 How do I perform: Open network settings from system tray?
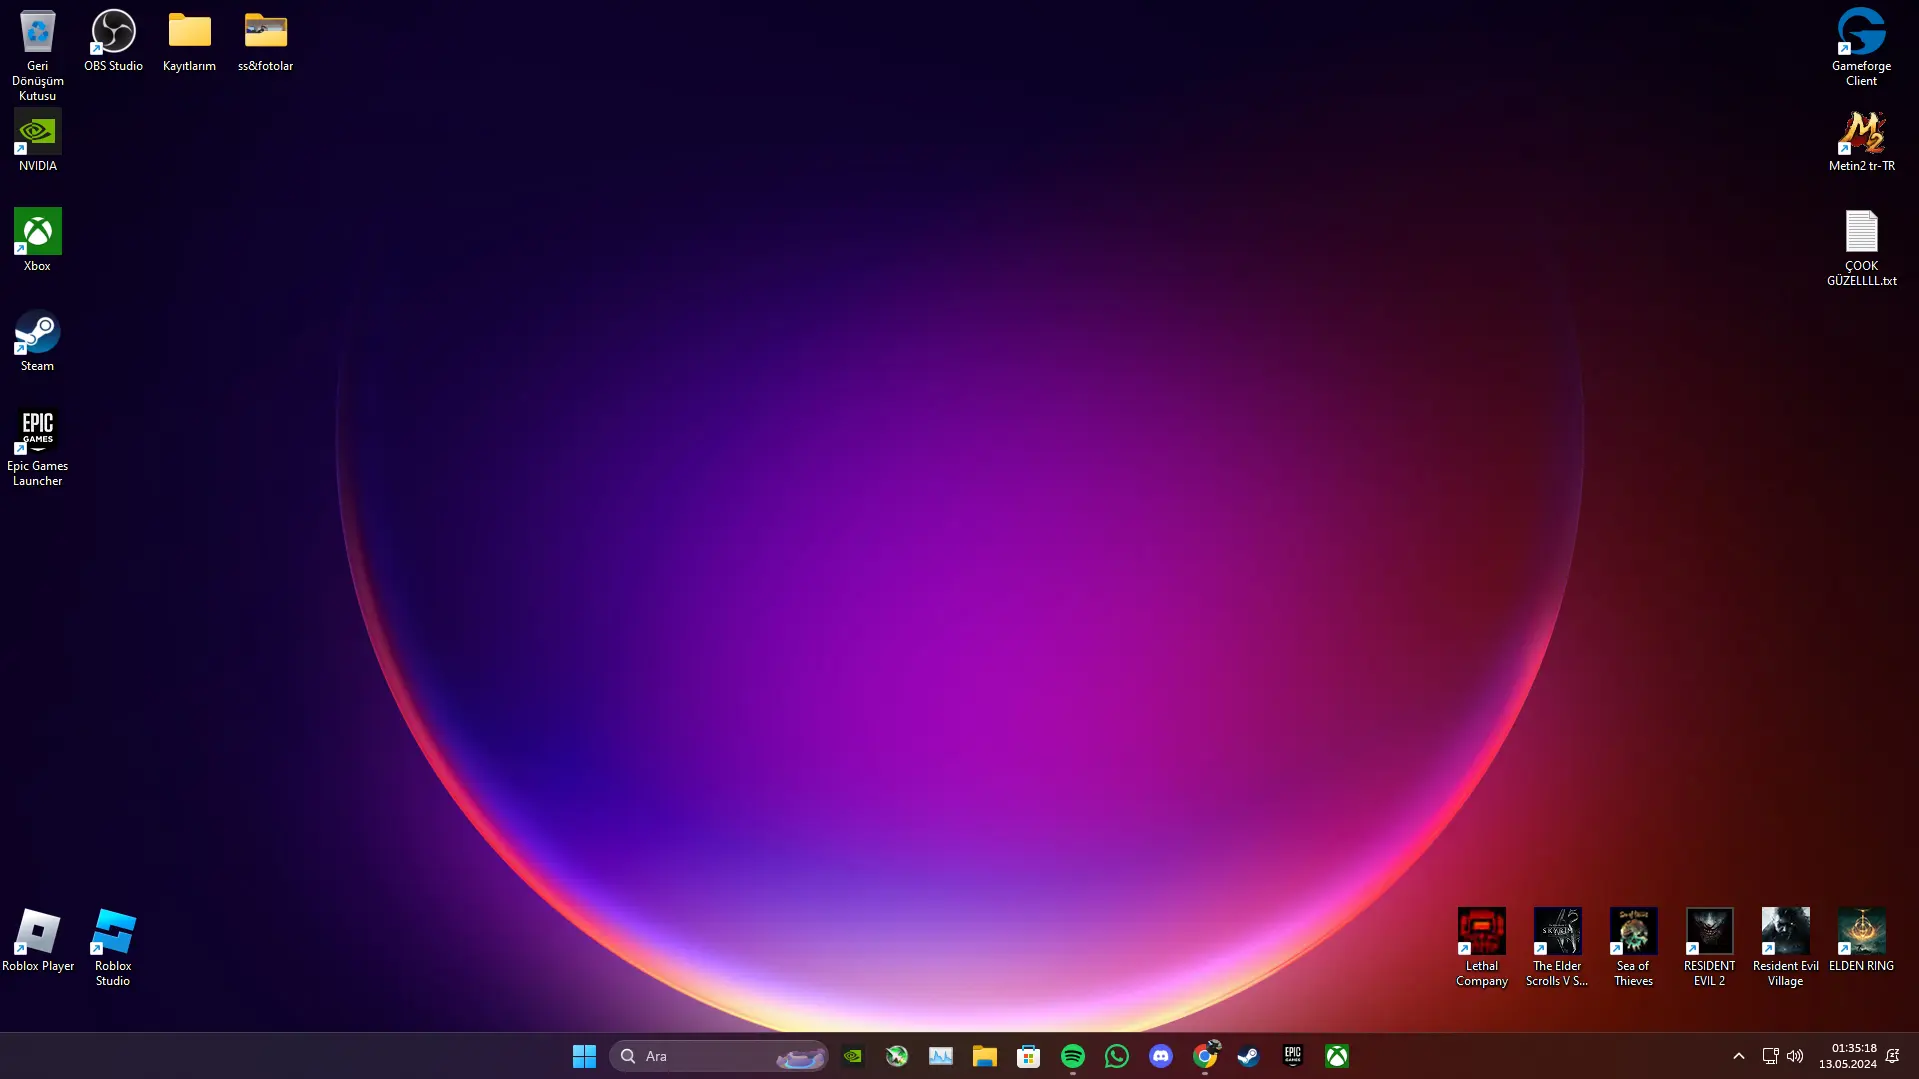[x=1769, y=1056]
